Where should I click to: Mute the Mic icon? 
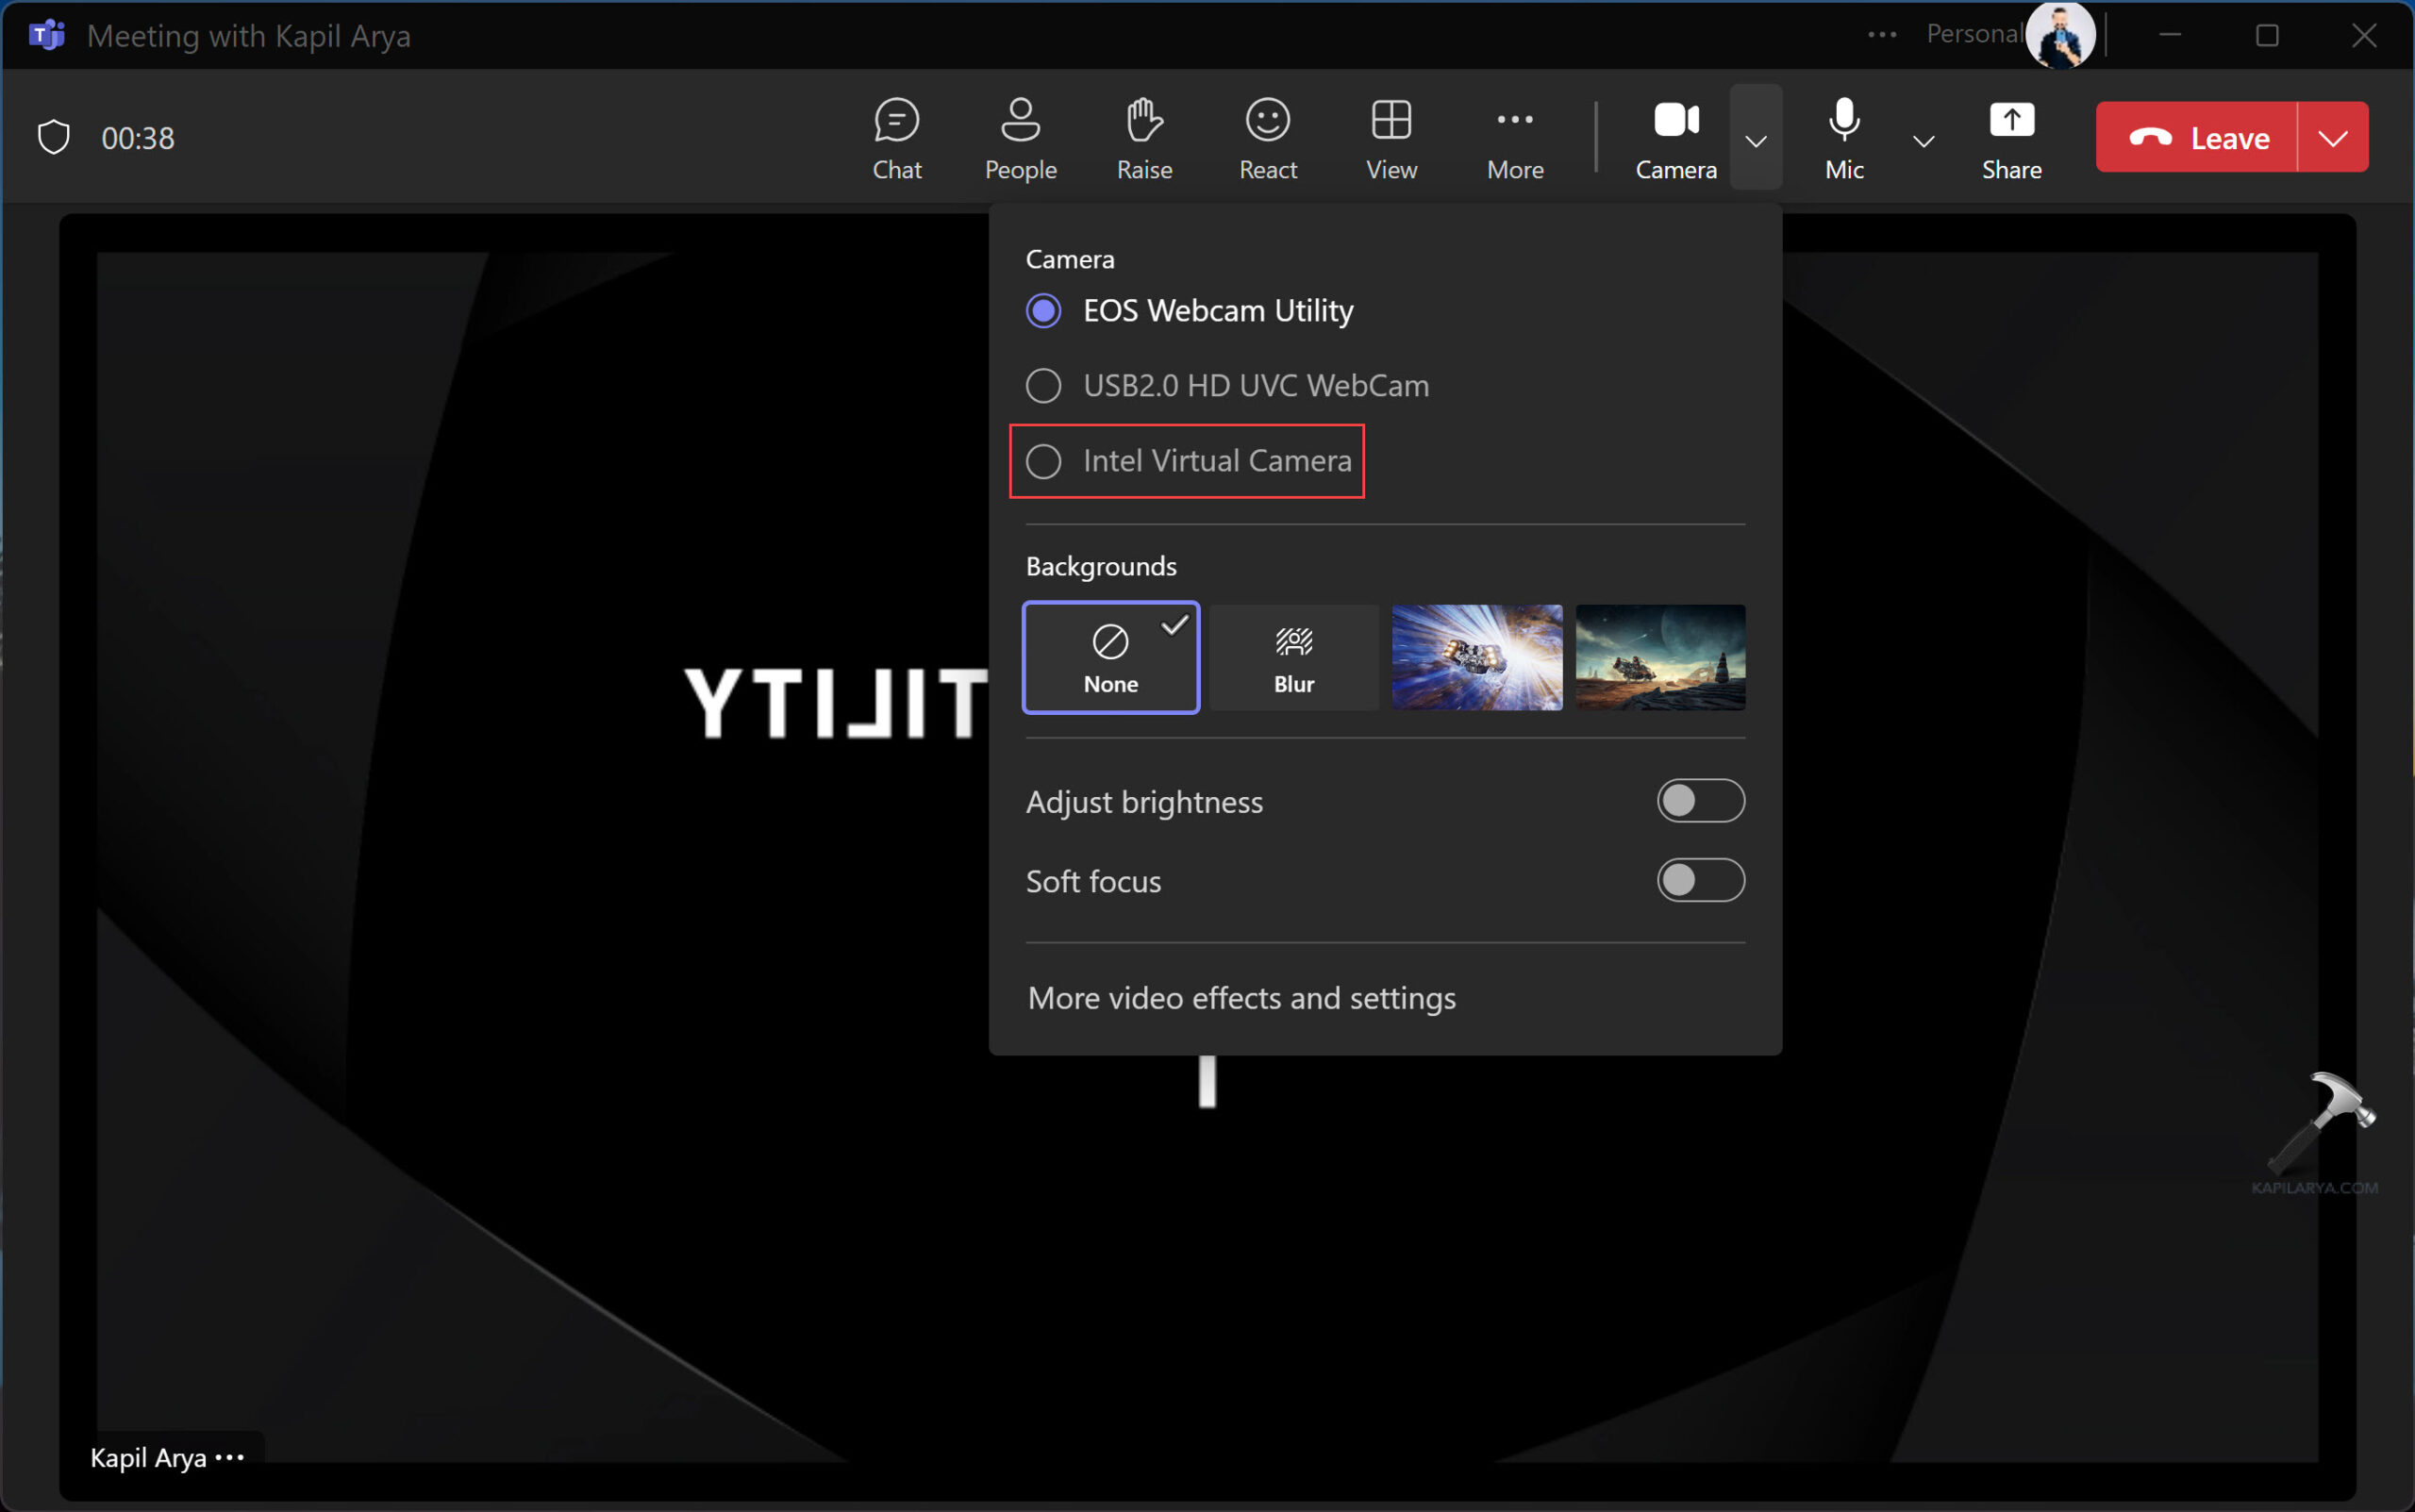coord(1843,138)
